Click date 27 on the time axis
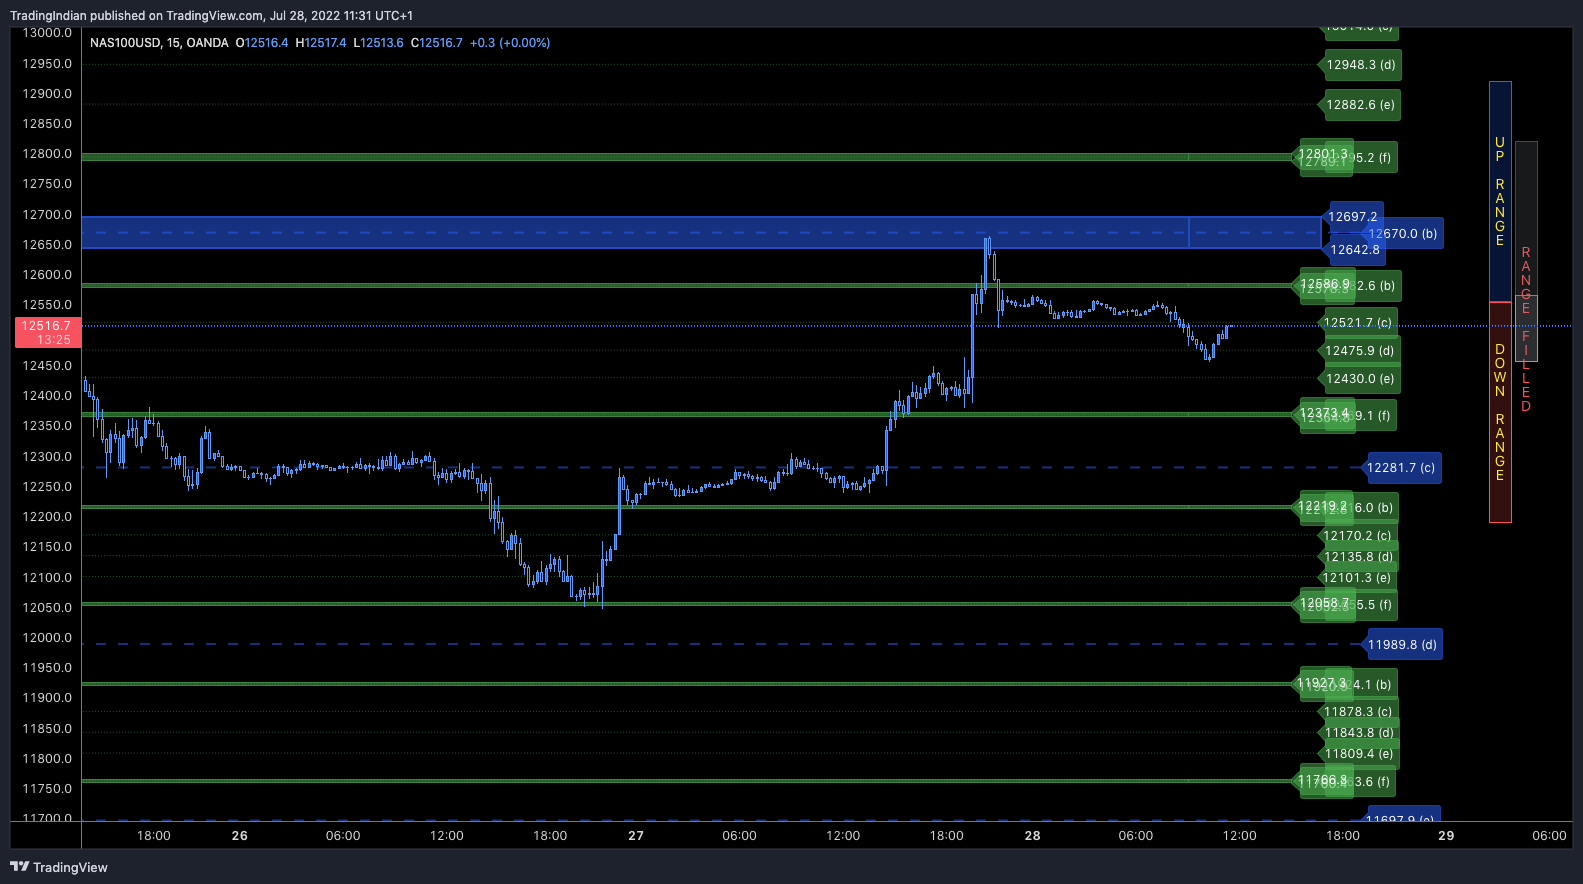Viewport: 1583px width, 884px height. (636, 836)
